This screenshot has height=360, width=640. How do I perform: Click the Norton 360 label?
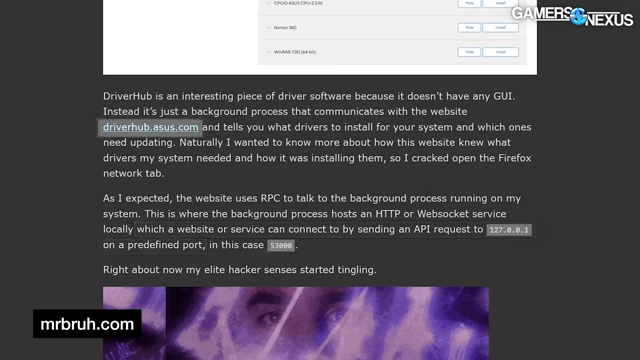[285, 28]
